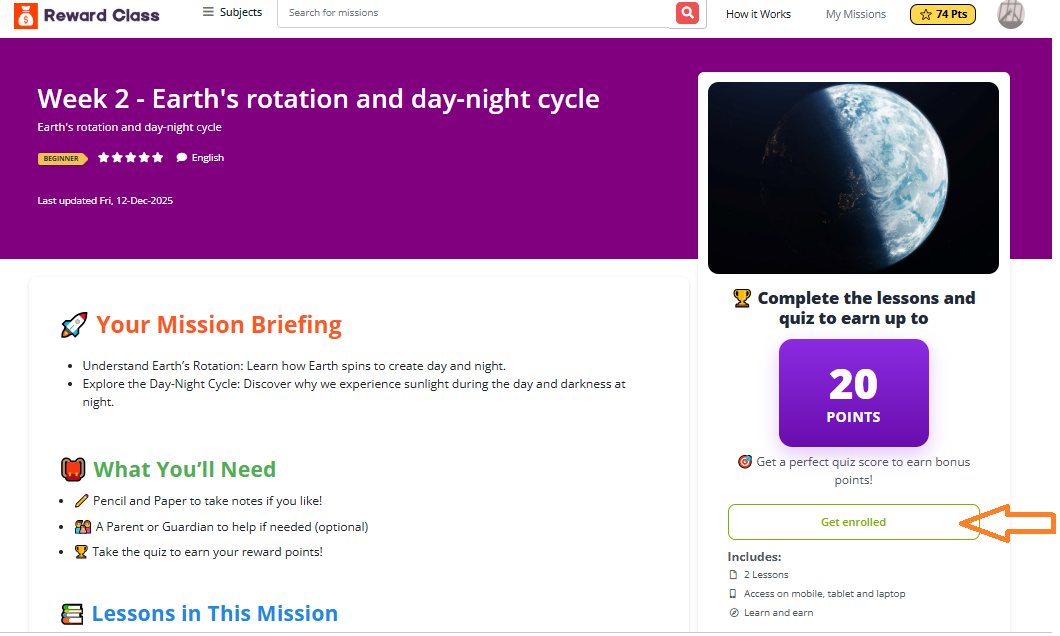Click the backpack icon beside What You'll Need
Image resolution: width=1060 pixels, height=636 pixels.
73,469
